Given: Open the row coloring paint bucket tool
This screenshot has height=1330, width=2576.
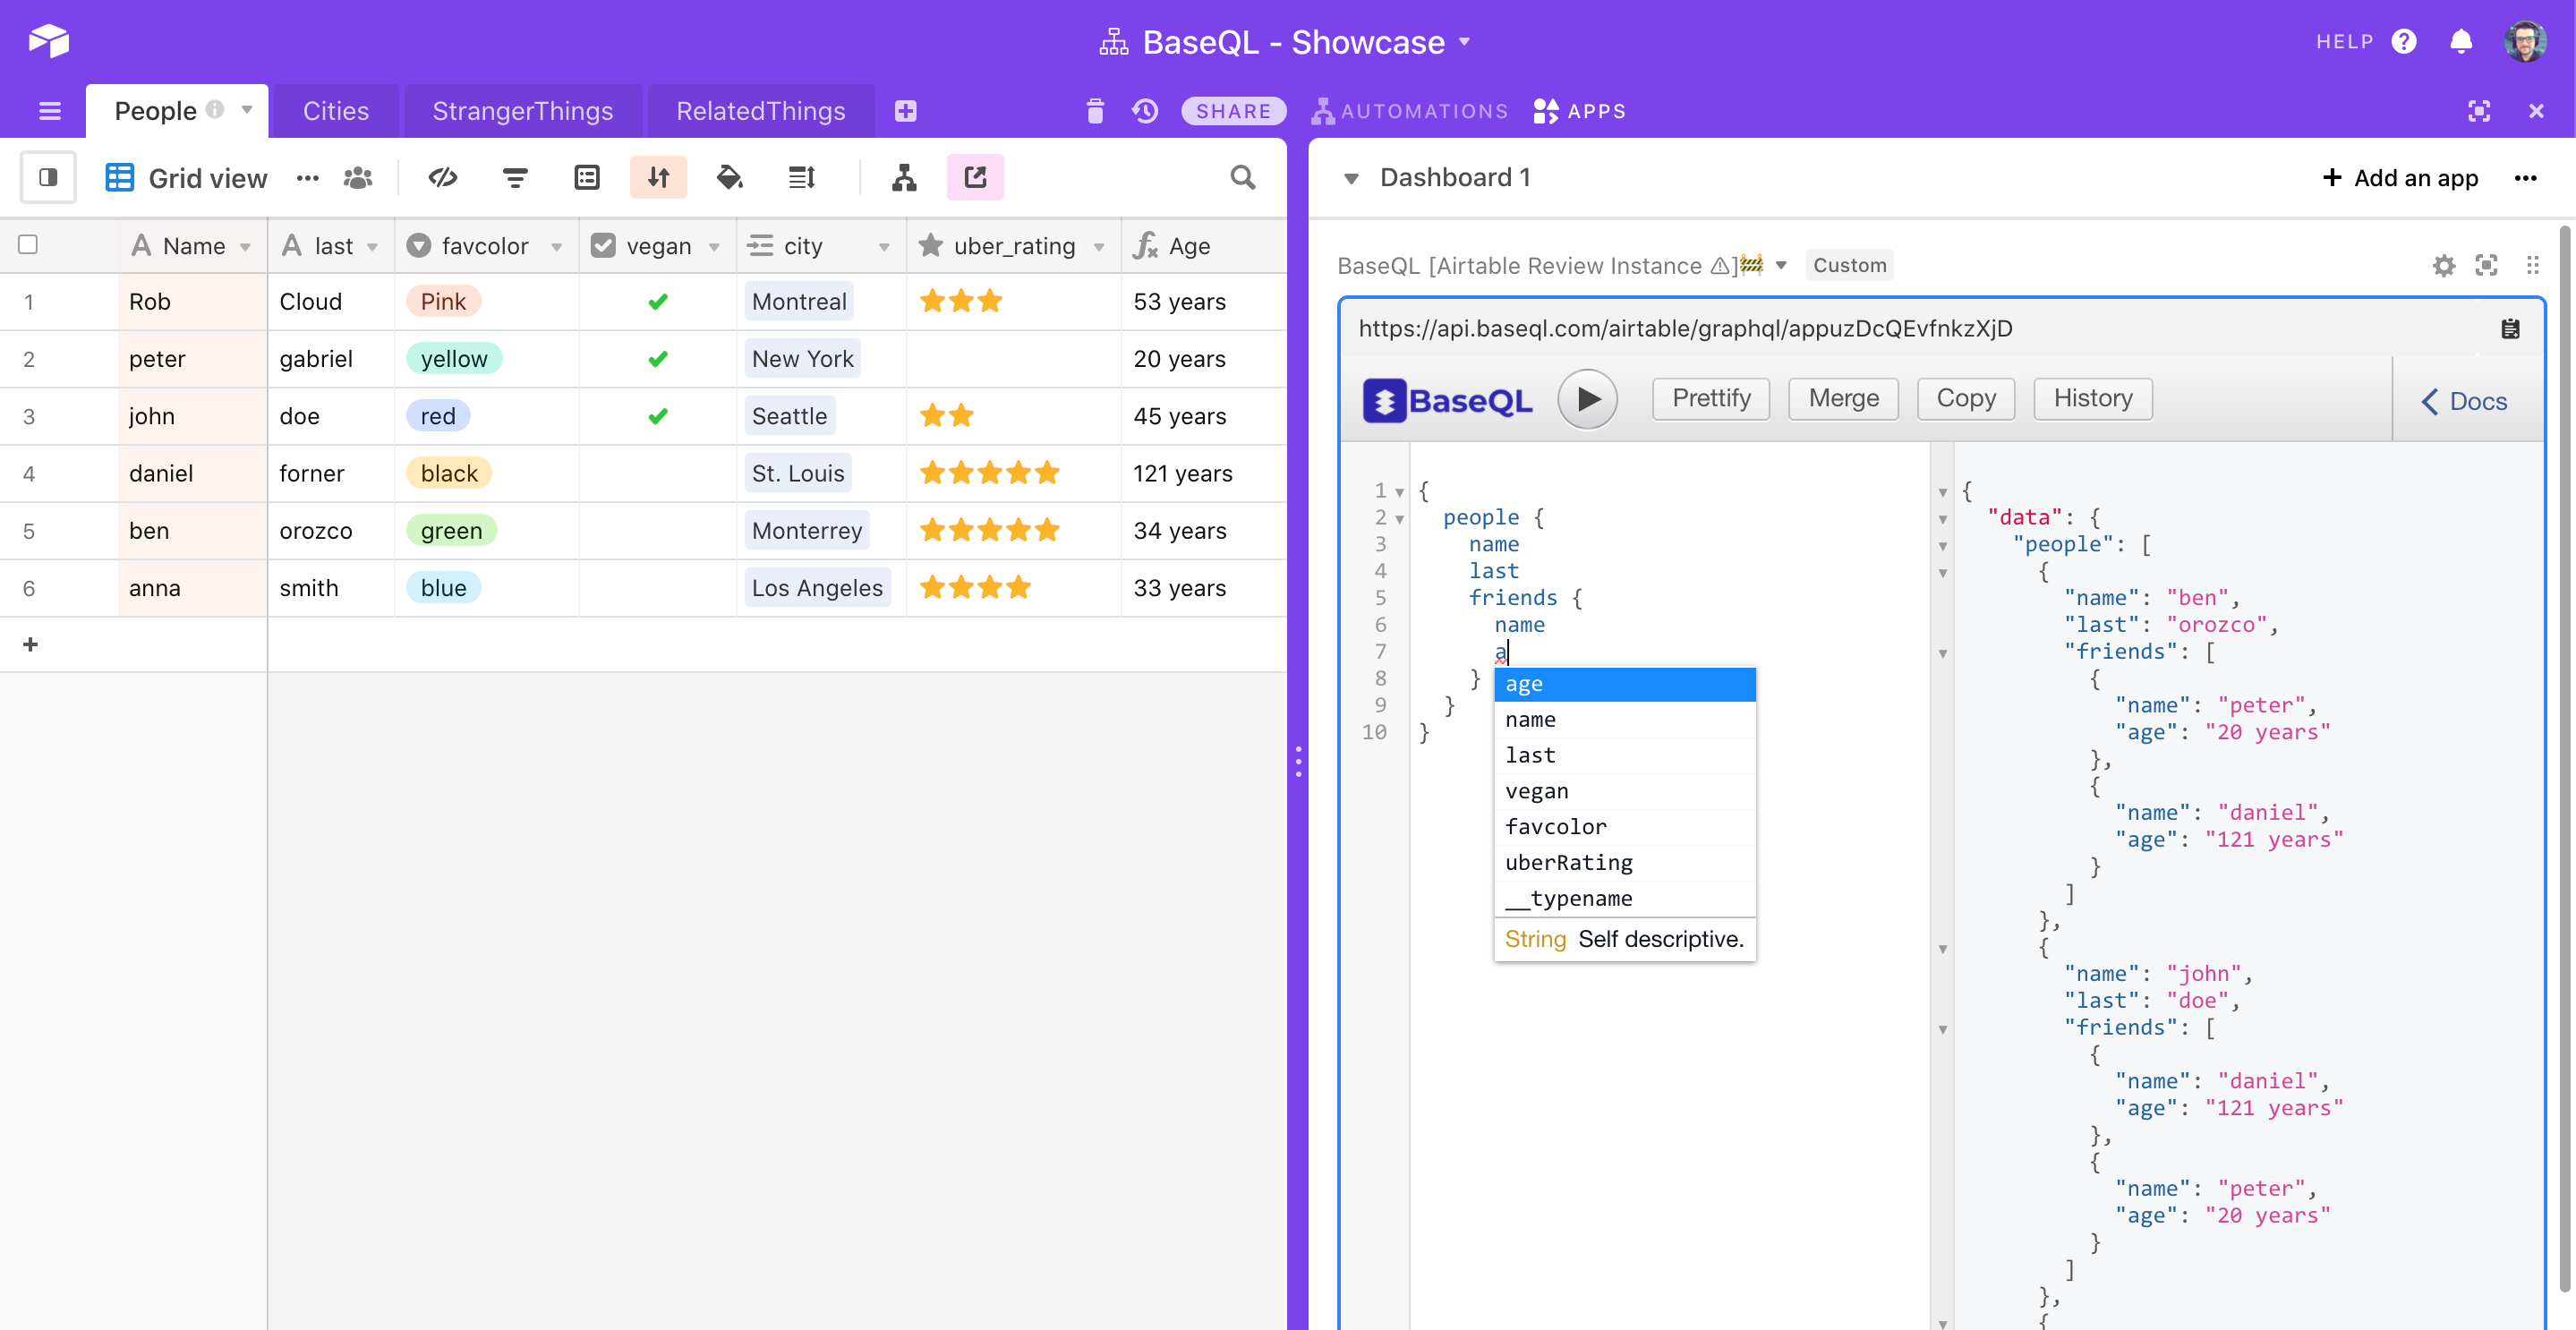Looking at the screenshot, I should (730, 177).
